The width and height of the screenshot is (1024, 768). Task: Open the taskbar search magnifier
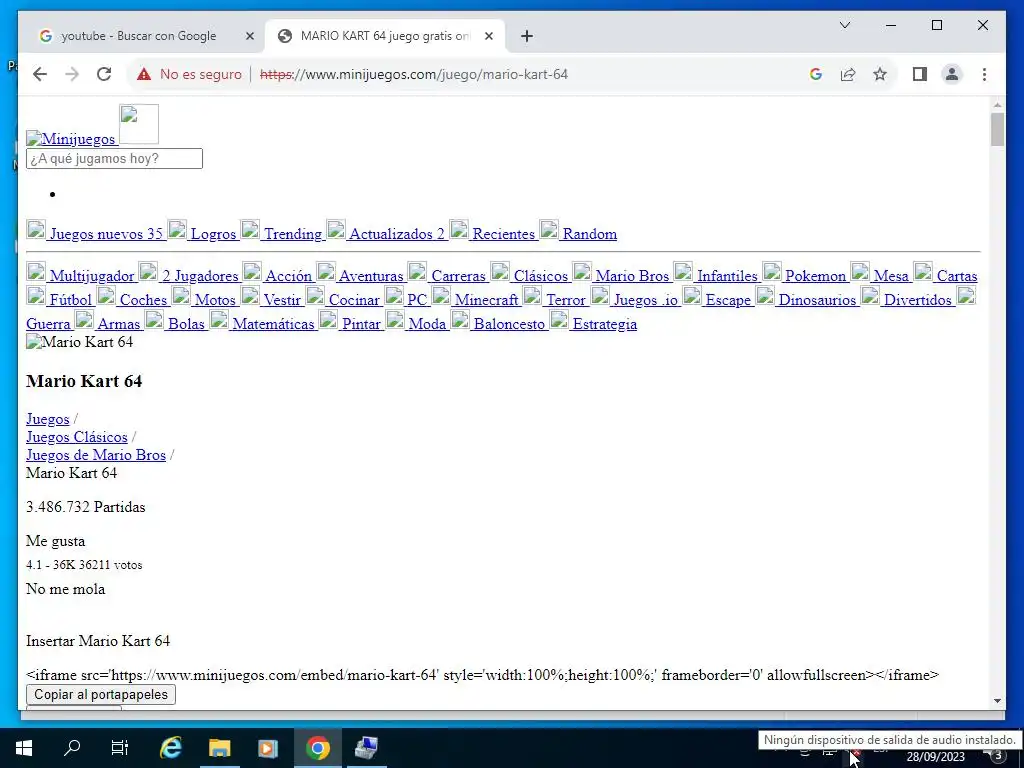coord(72,748)
